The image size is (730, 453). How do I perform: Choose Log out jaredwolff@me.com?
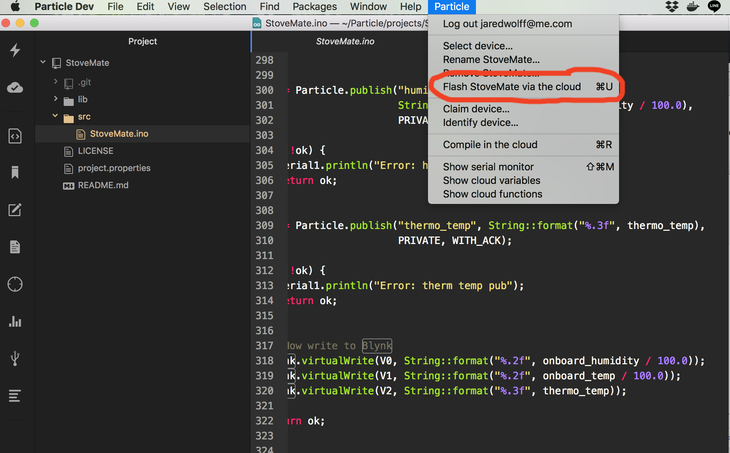pos(523,24)
